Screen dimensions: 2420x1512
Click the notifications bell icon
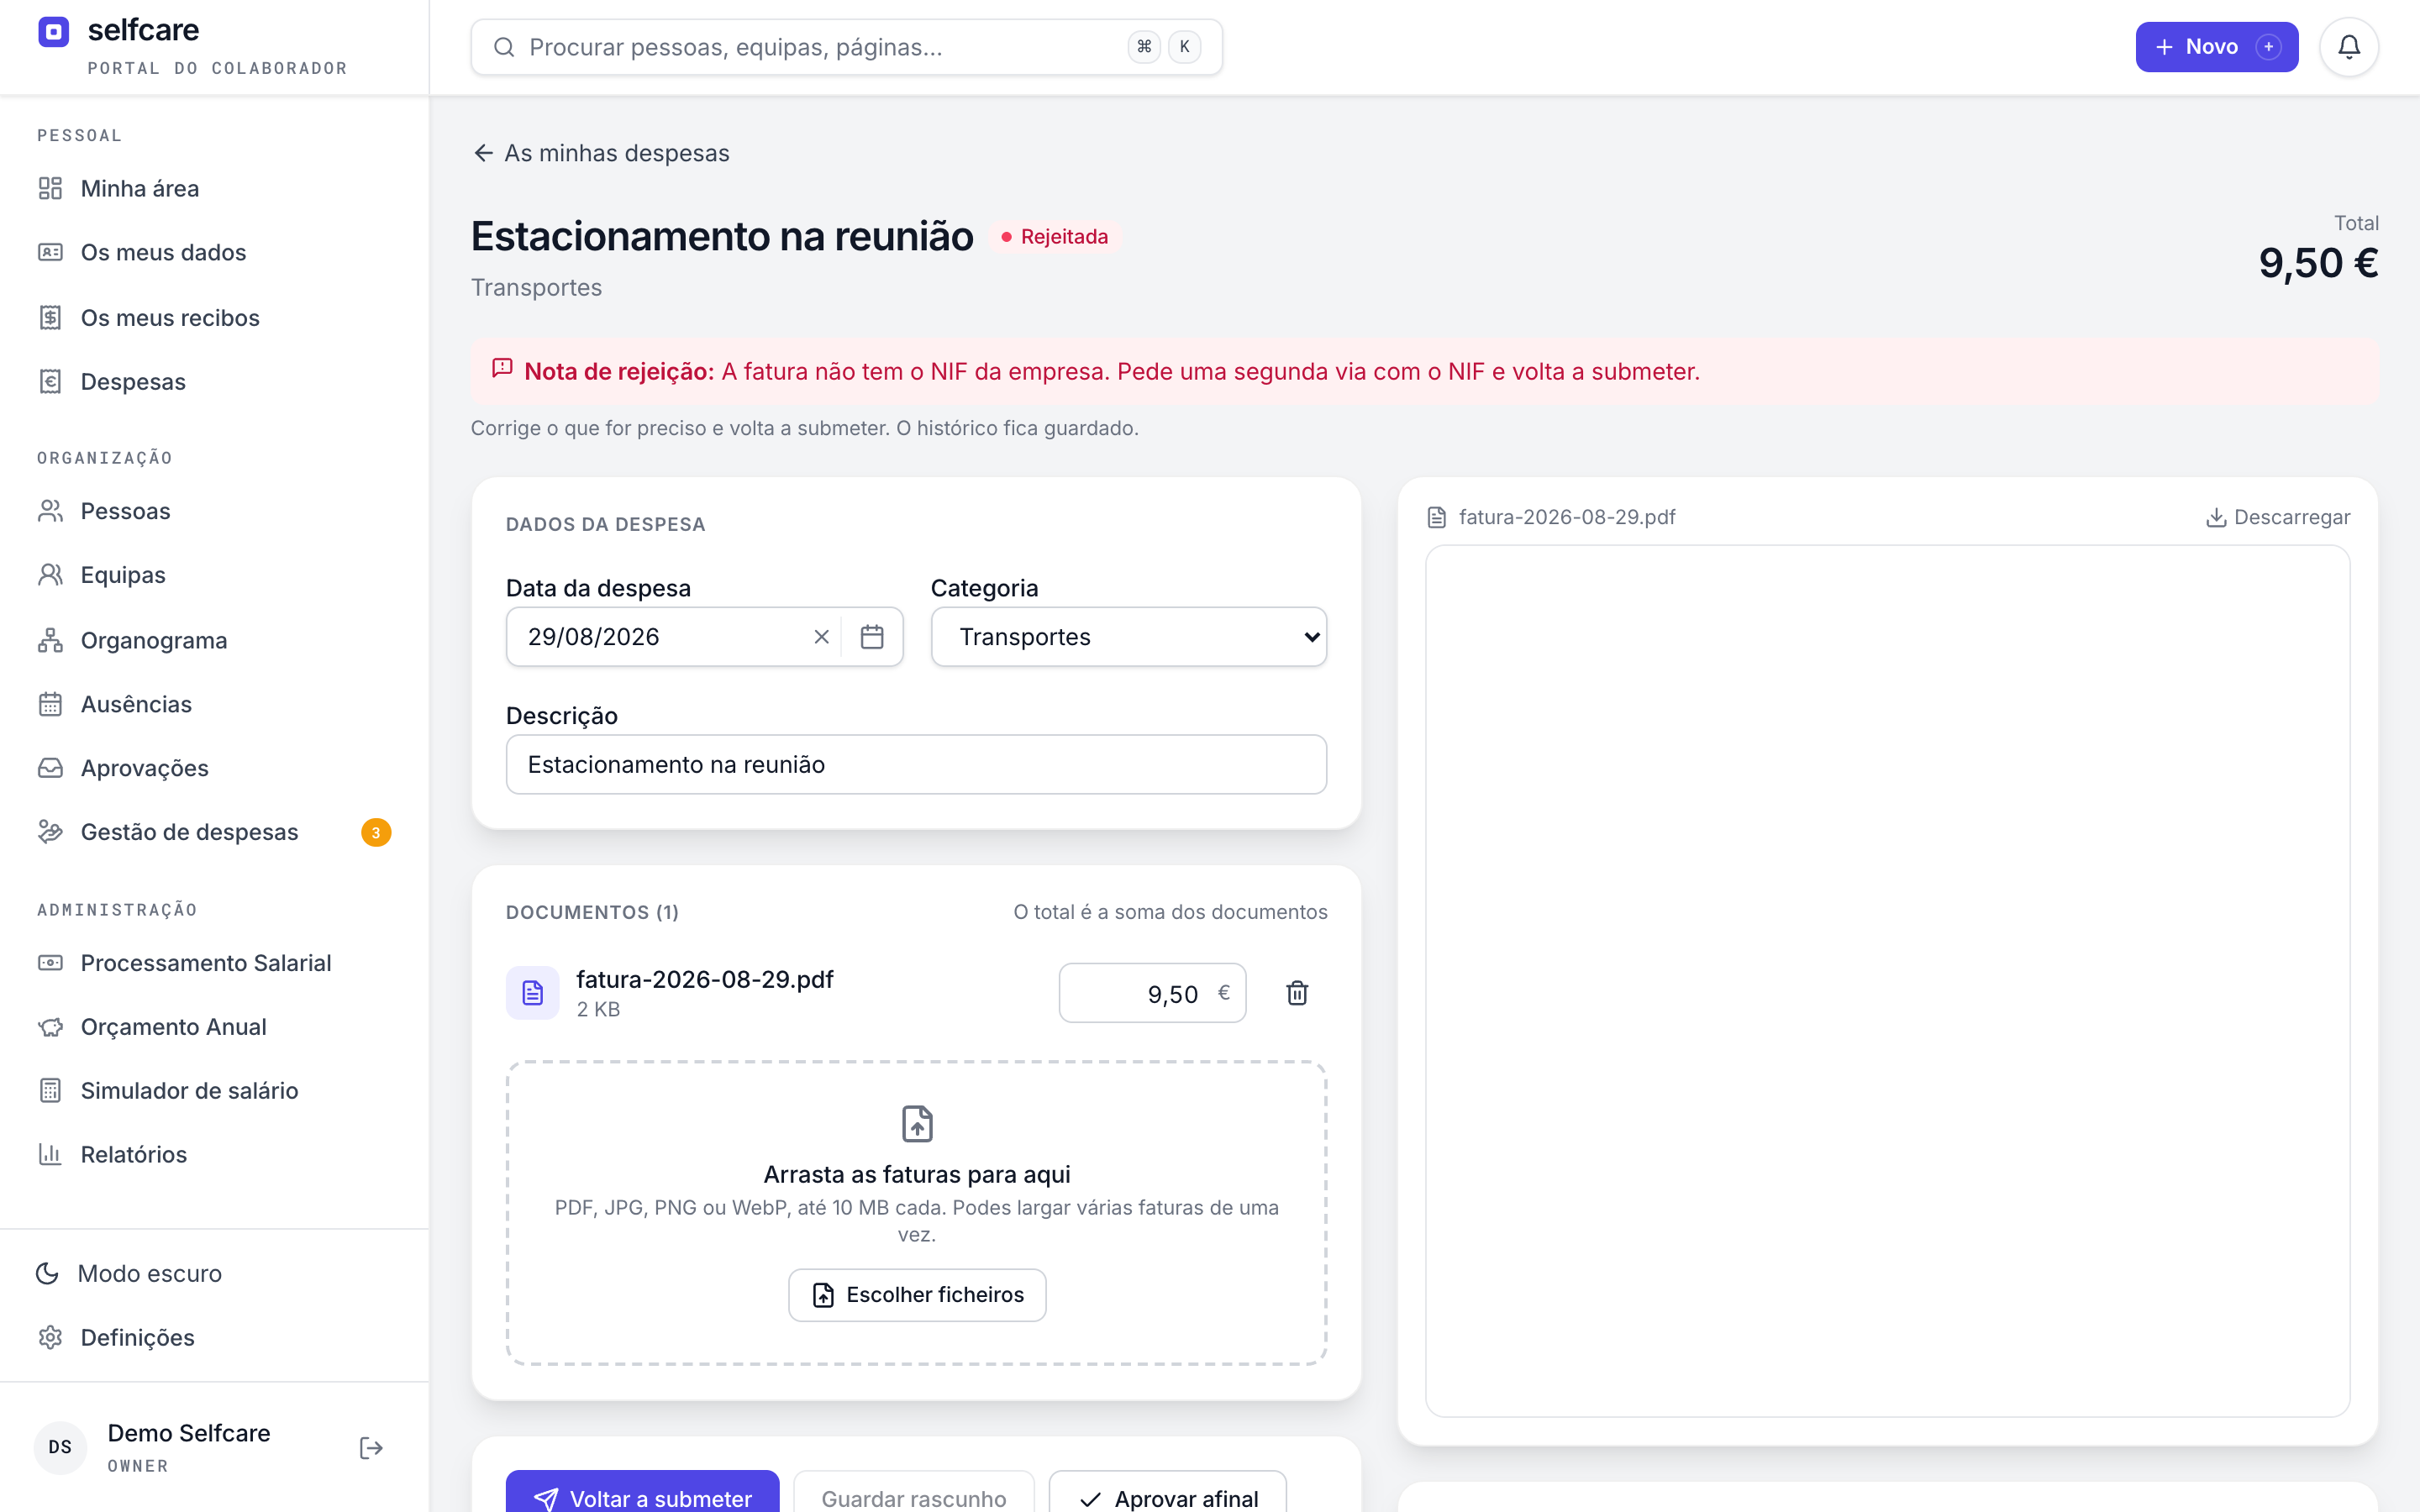pos(2348,47)
